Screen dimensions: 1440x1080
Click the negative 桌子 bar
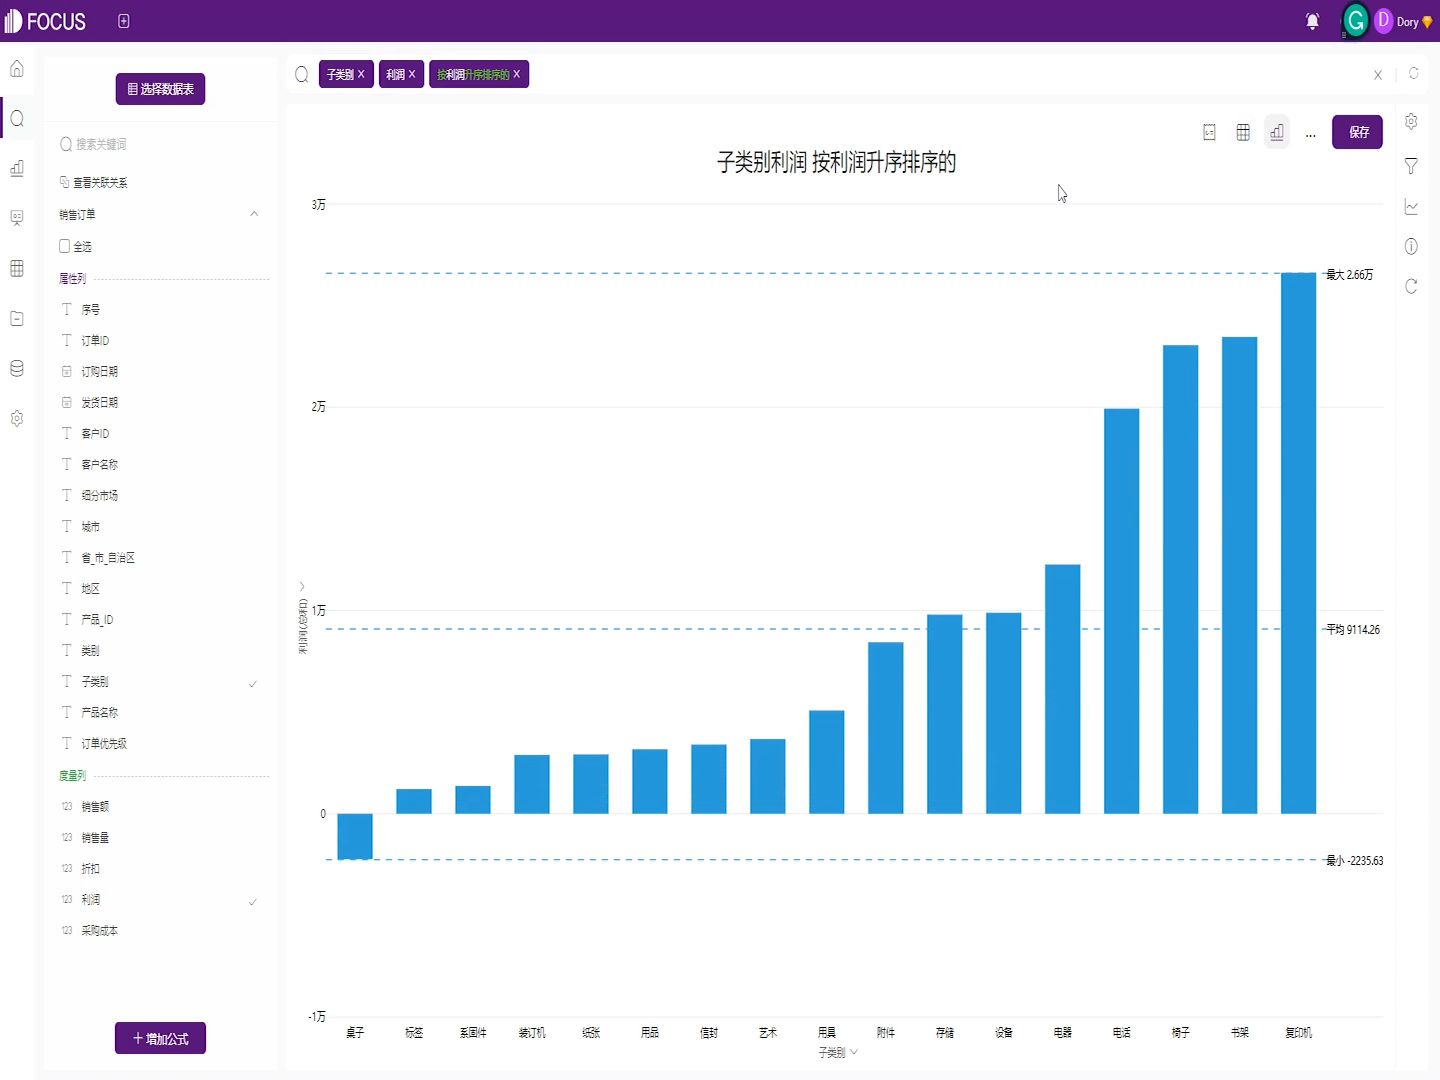(355, 836)
